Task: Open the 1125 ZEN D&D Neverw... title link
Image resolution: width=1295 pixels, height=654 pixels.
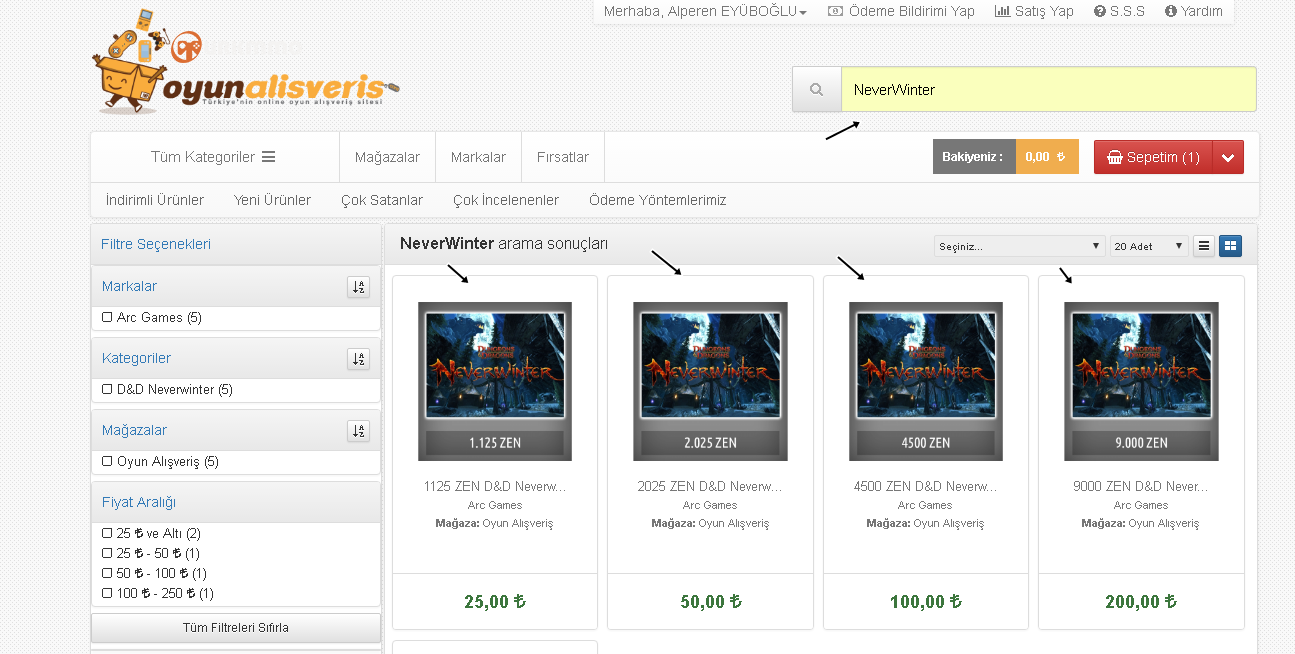Action: click(495, 487)
